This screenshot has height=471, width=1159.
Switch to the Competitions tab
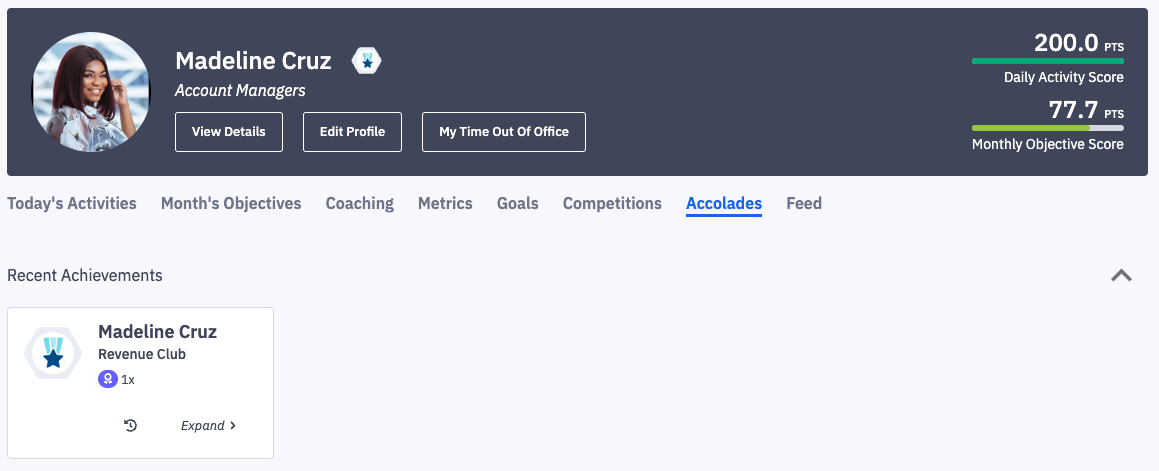(612, 203)
